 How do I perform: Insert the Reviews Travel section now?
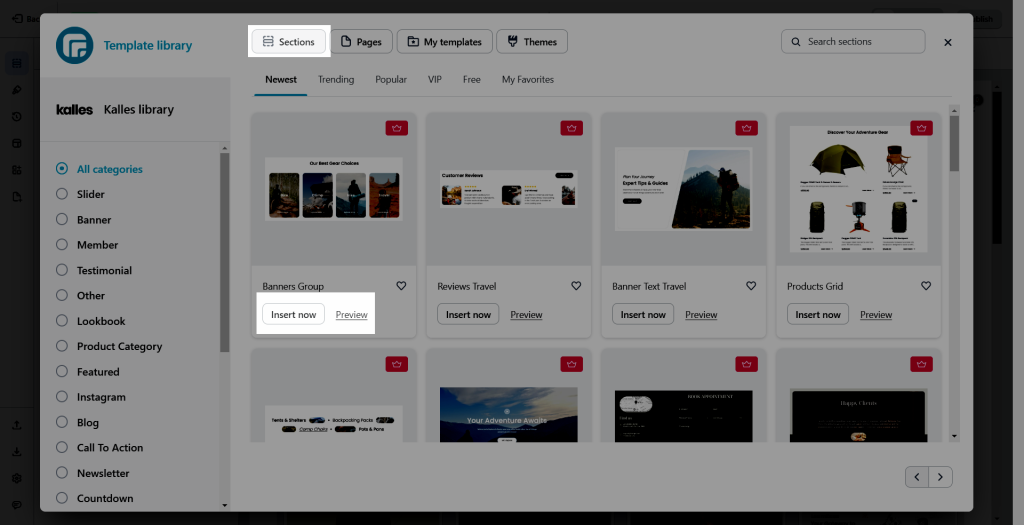tap(468, 314)
